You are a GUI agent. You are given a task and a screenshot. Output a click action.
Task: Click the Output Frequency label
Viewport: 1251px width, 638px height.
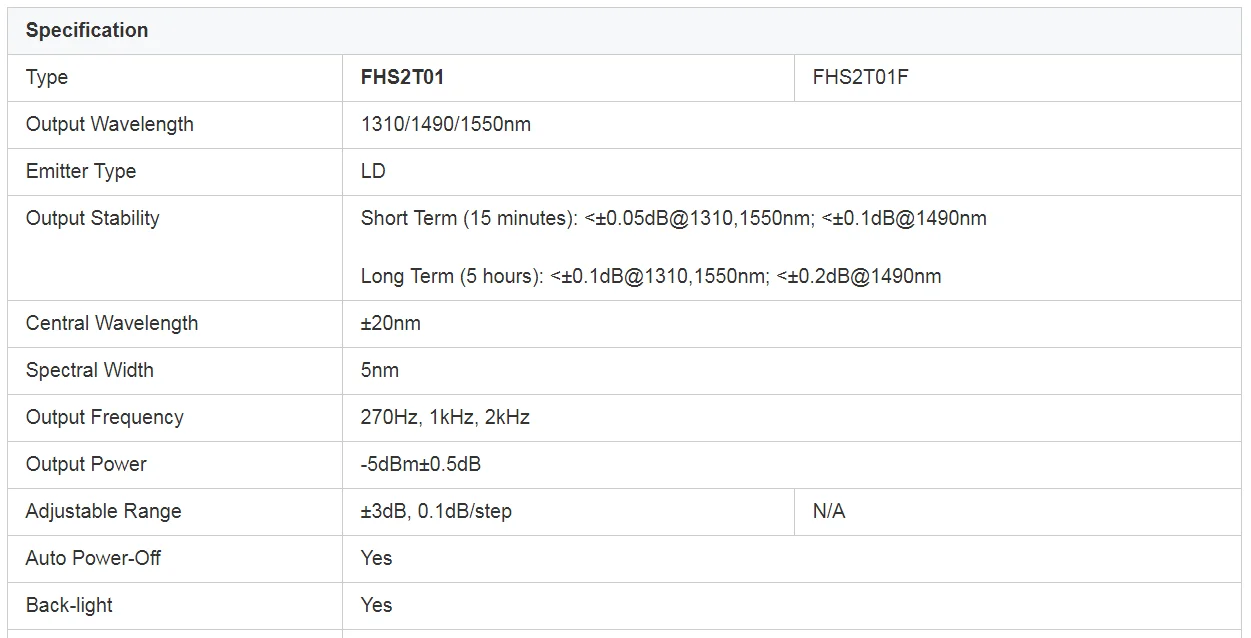(105, 417)
